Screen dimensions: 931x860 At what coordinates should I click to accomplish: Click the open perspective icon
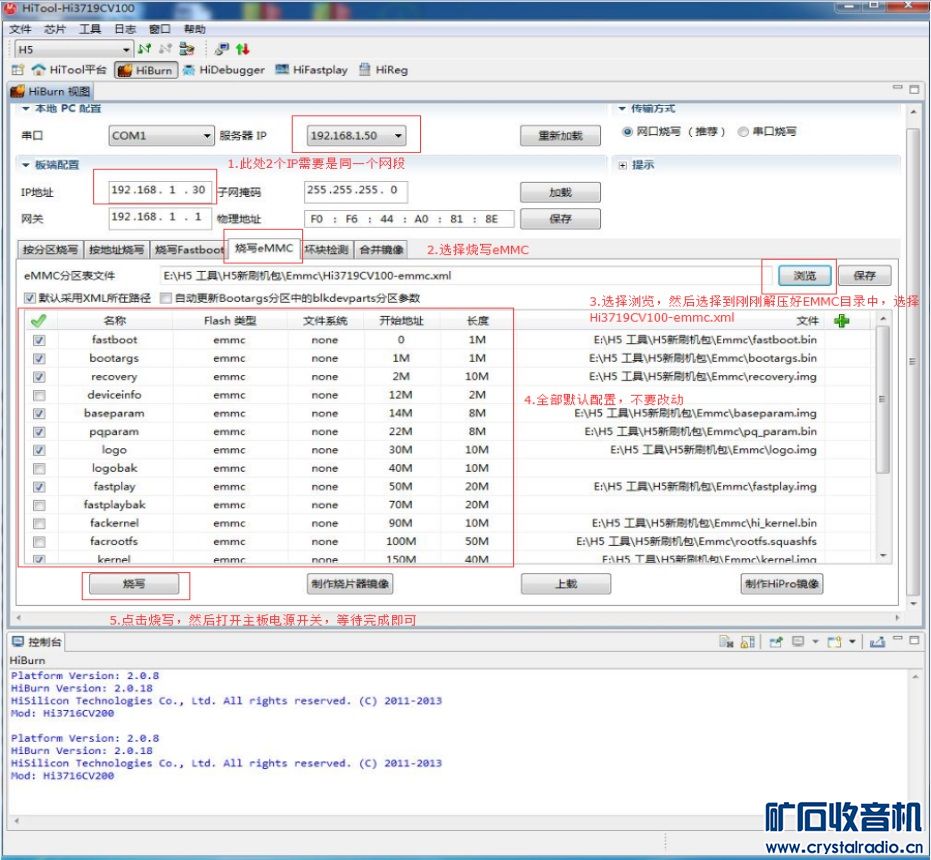[x=18, y=70]
